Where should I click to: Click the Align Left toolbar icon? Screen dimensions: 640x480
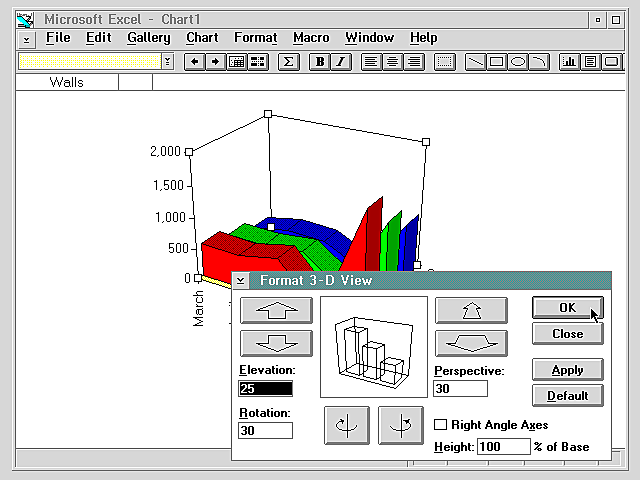(371, 62)
